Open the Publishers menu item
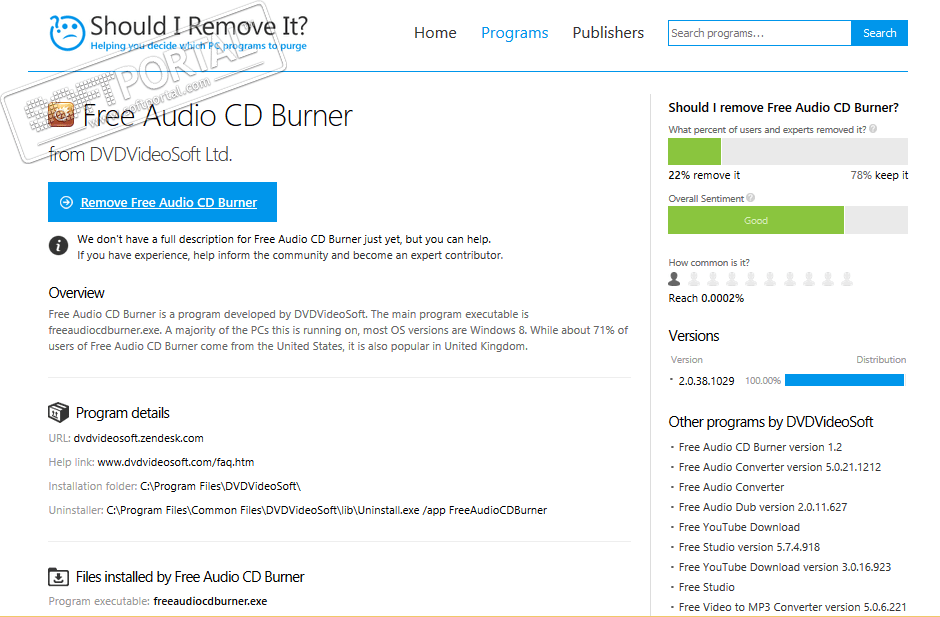Image resolution: width=940 pixels, height=617 pixels. [608, 33]
